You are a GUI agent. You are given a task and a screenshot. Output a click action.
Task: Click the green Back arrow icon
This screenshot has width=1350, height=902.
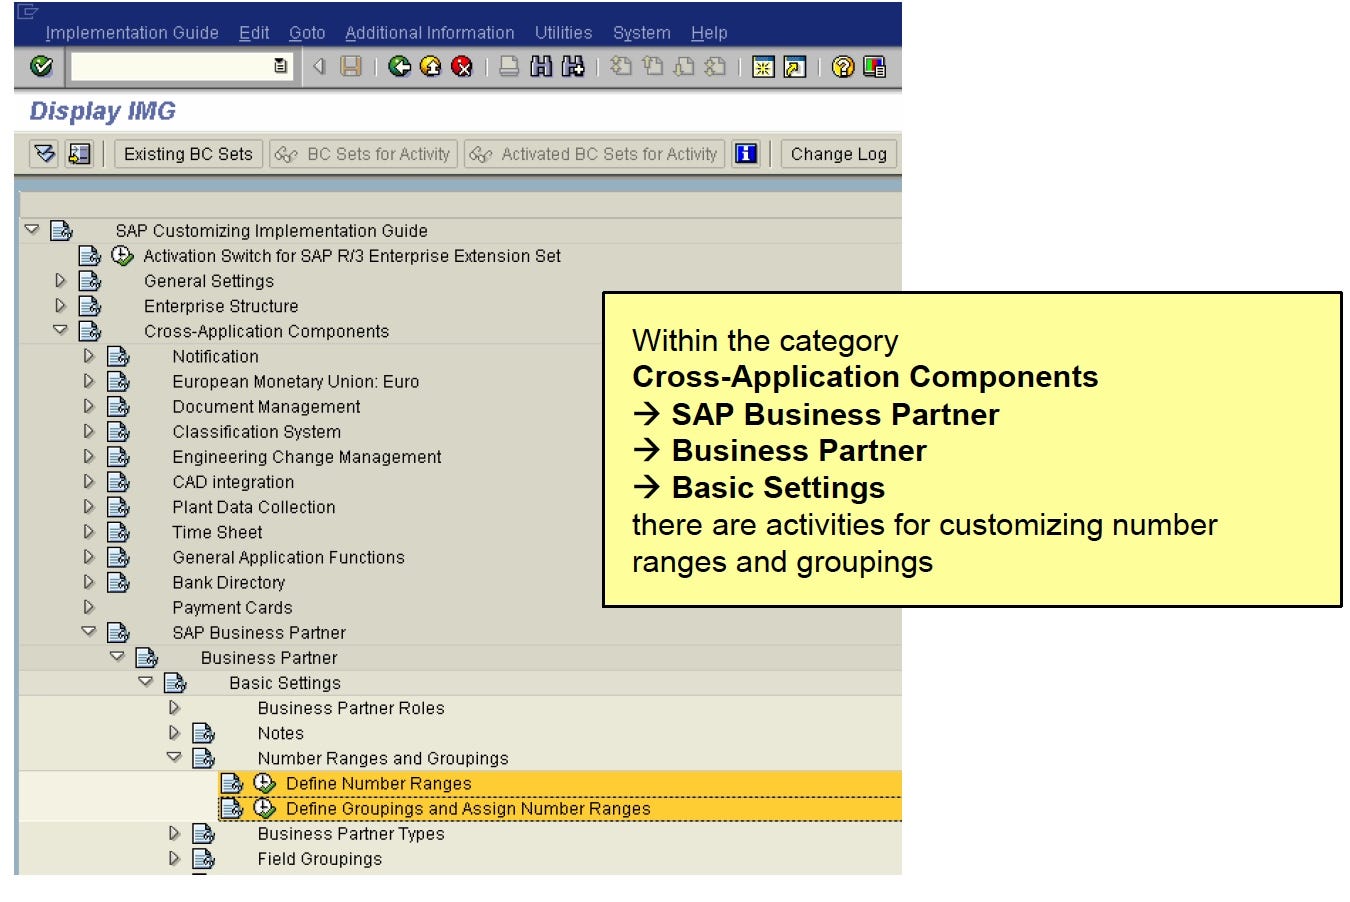pyautogui.click(x=400, y=67)
